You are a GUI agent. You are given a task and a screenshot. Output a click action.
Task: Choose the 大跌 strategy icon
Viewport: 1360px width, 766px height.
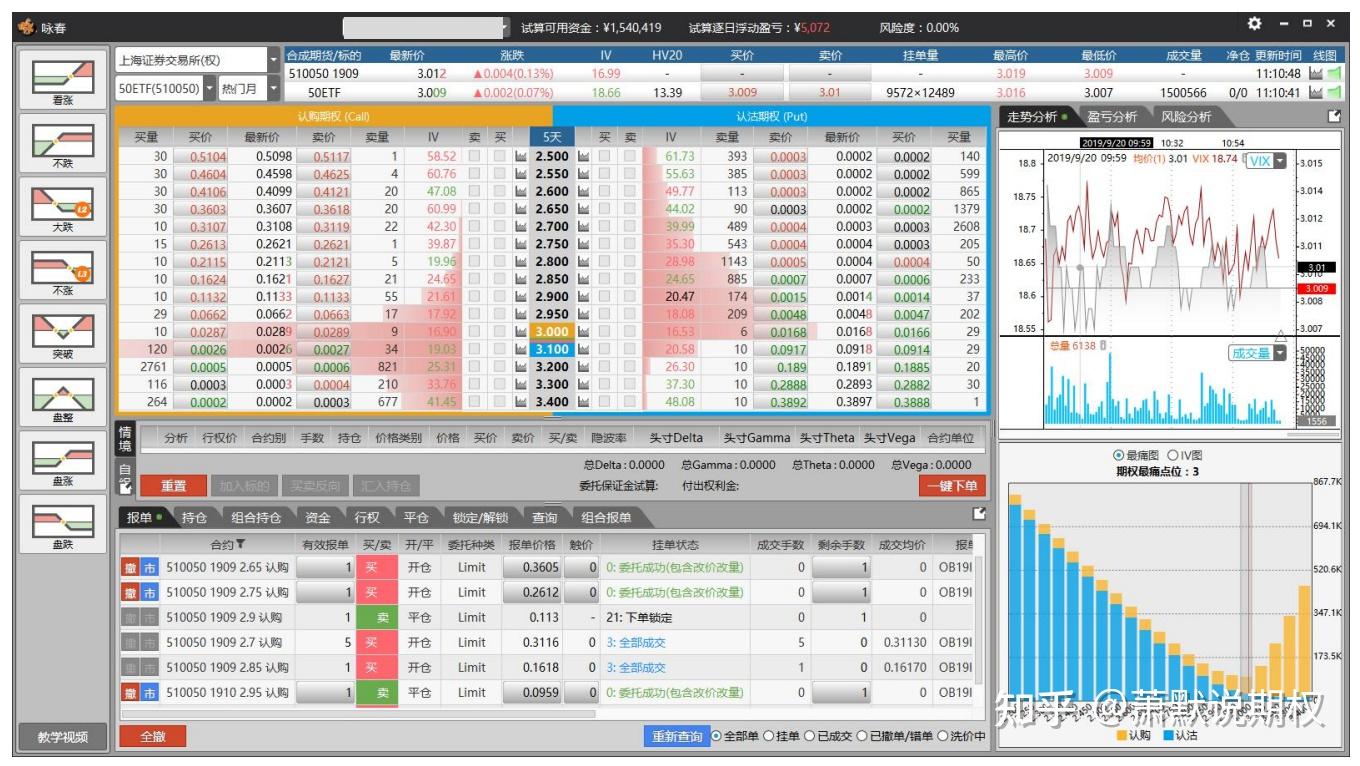(63, 206)
